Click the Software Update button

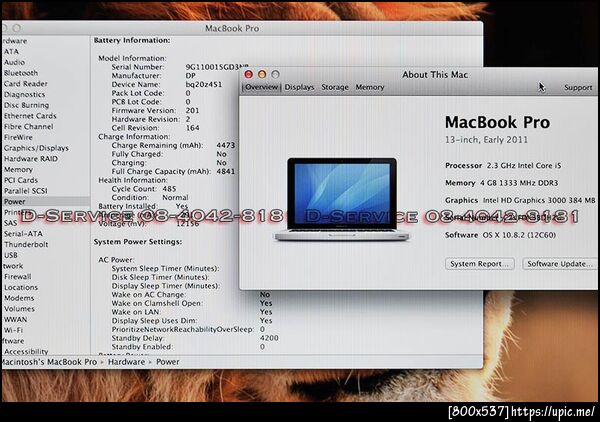pyautogui.click(x=560, y=264)
